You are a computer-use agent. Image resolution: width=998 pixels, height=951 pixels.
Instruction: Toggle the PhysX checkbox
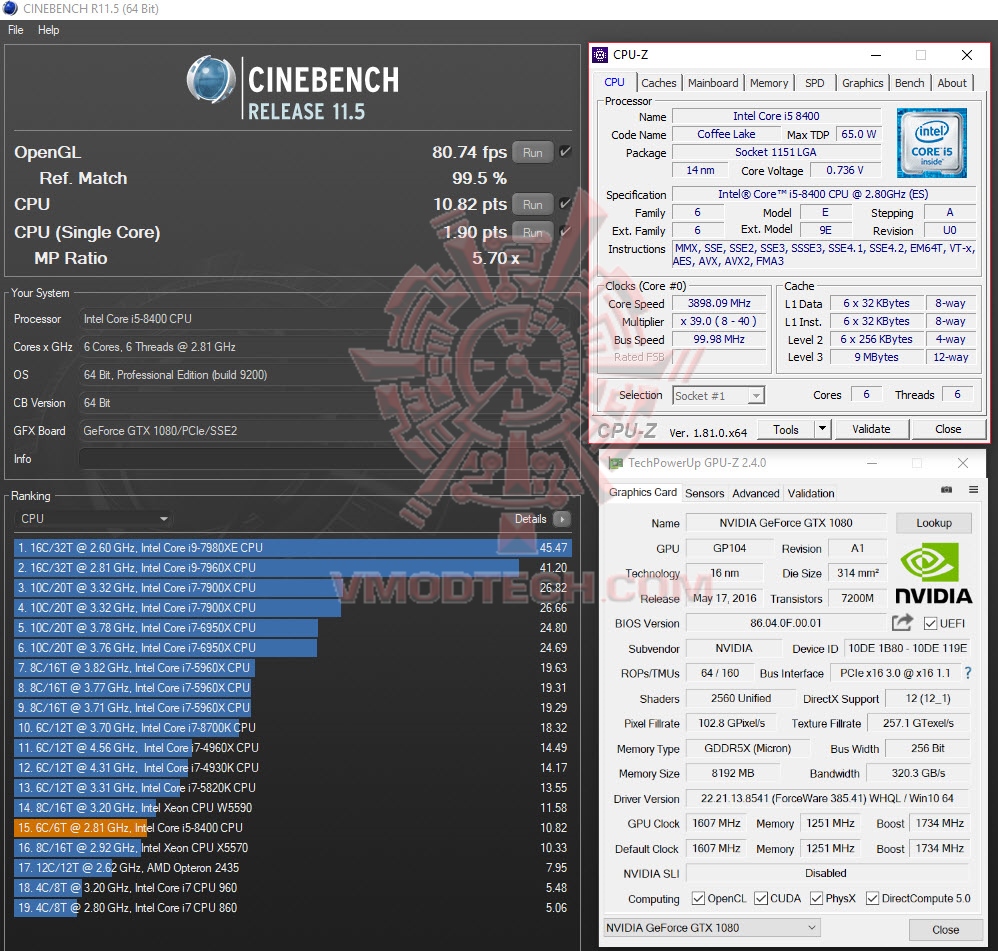coord(816,898)
